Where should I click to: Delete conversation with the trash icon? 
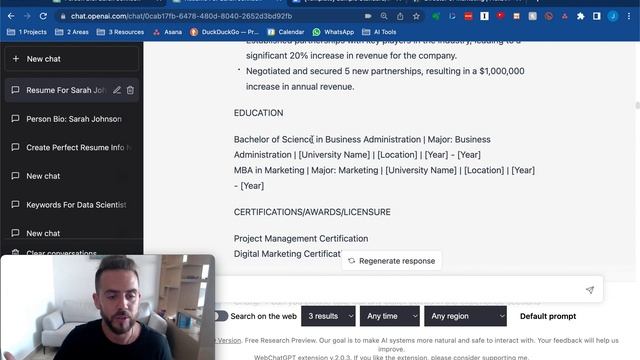click(130, 90)
